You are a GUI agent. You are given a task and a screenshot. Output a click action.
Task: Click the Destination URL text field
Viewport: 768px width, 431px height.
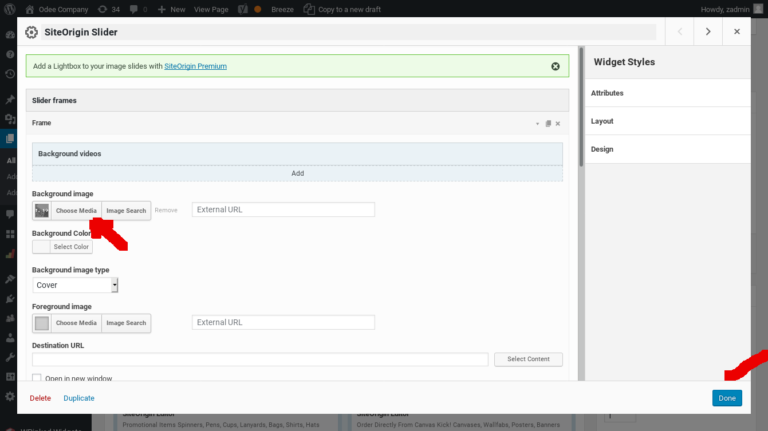coord(260,359)
